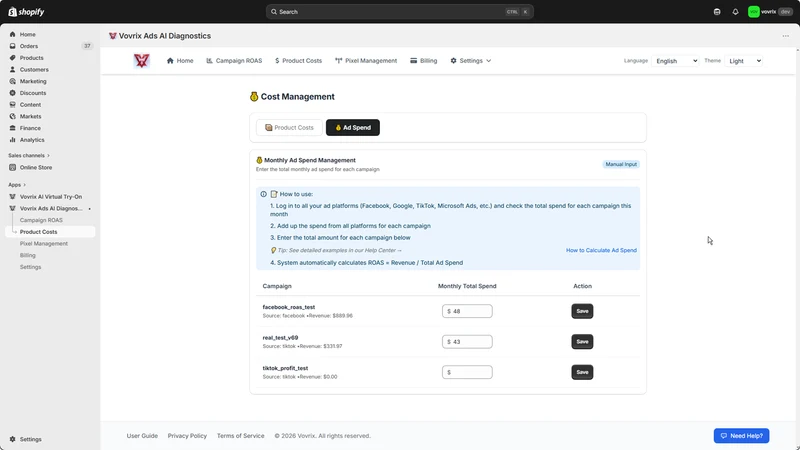This screenshot has width=800, height=450.
Task: Click the Shopify search bar
Action: (399, 12)
